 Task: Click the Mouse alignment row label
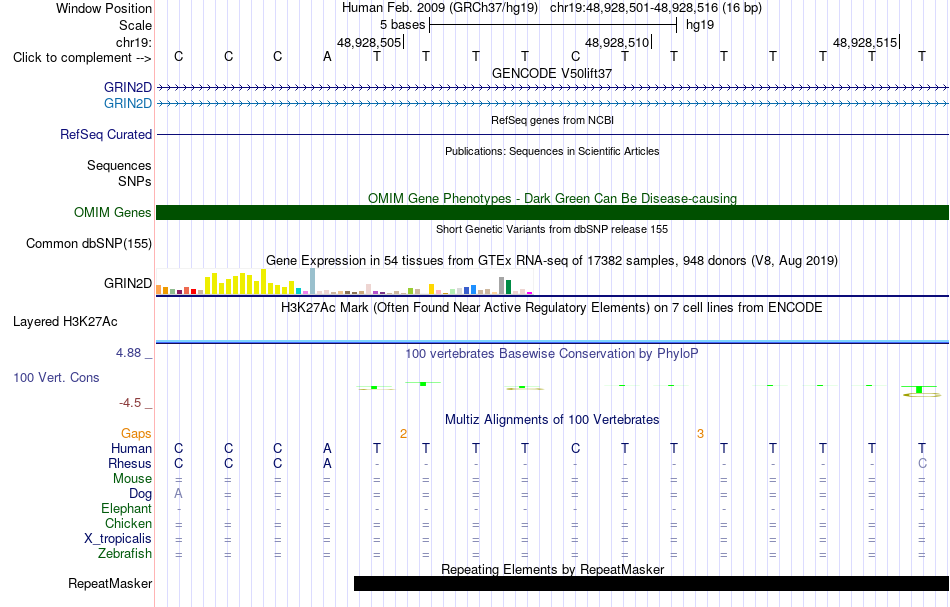[x=132, y=479]
